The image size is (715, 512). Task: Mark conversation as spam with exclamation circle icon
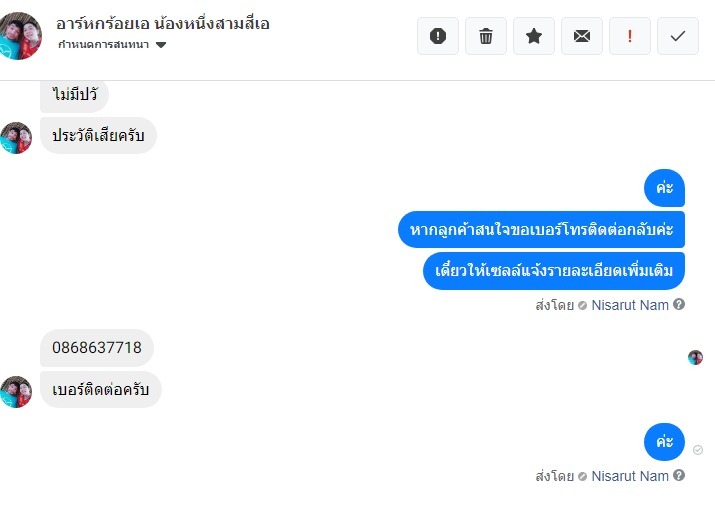pyautogui.click(x=438, y=36)
